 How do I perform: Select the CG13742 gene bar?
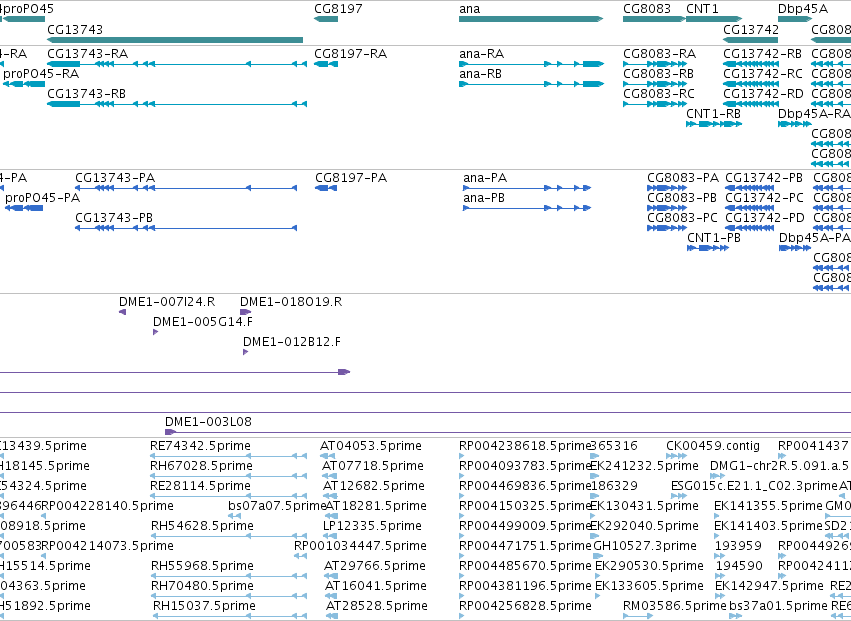(x=751, y=40)
